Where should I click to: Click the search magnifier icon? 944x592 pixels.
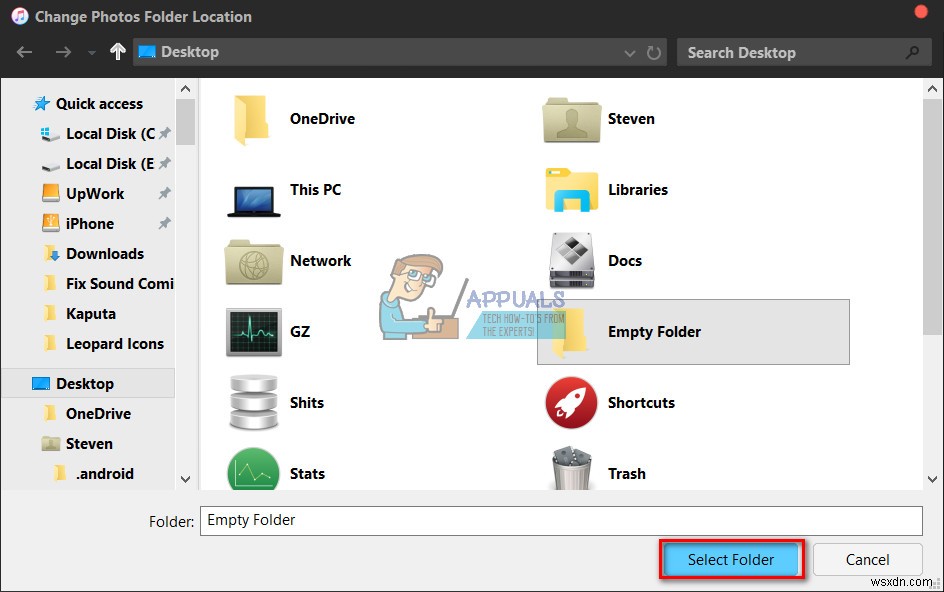tap(913, 52)
